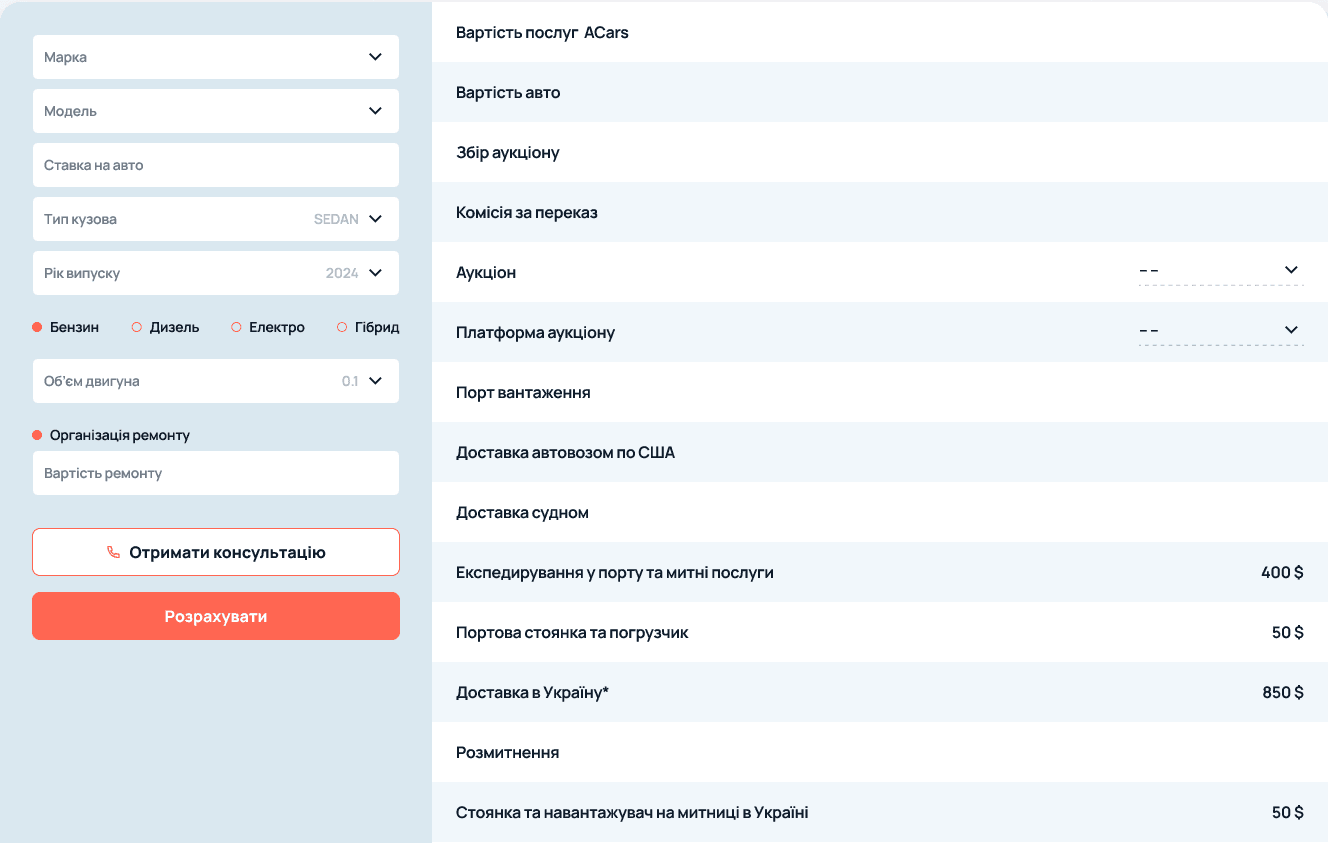
Task: Click into the Вартість ремонту field
Action: pos(216,473)
